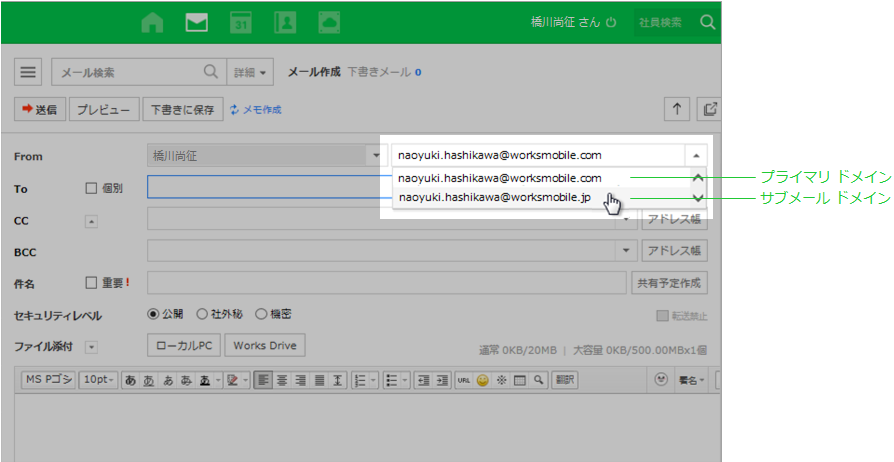The height and width of the screenshot is (462, 894).
Task: Click the 送信 send button
Action: click(x=40, y=109)
